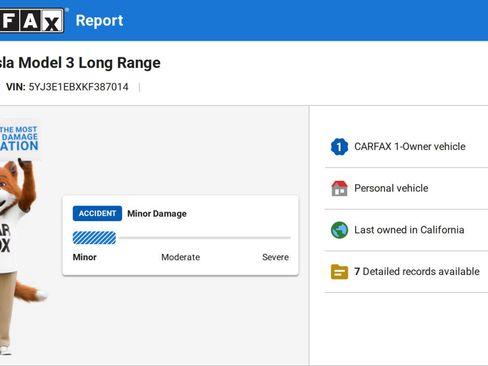Image resolution: width=488 pixels, height=366 pixels.
Task: Open '7 Detailed records available' link
Action: tap(417, 272)
